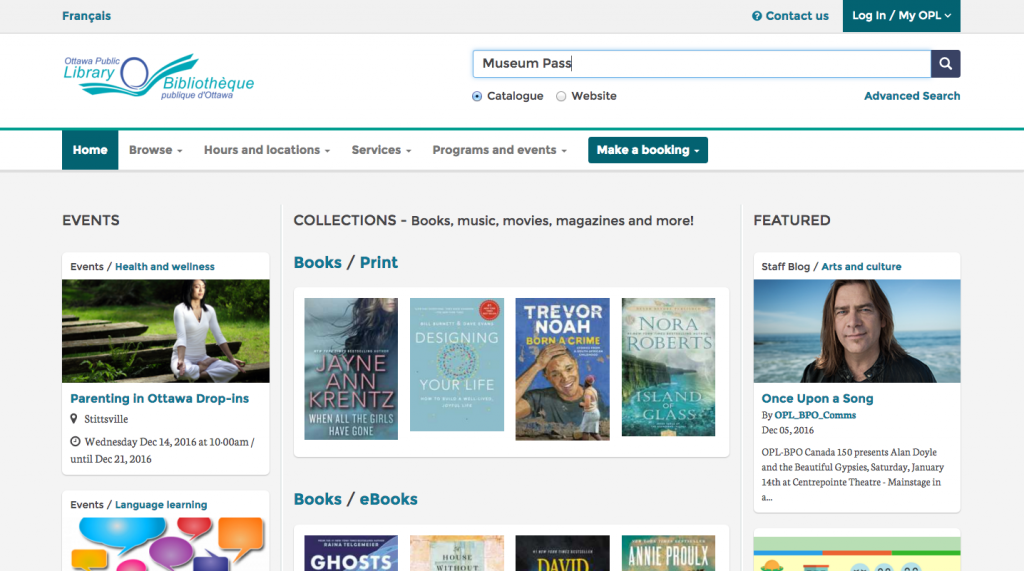Click the magnifying glass search button
Image resolution: width=1024 pixels, height=571 pixels.
pos(945,64)
